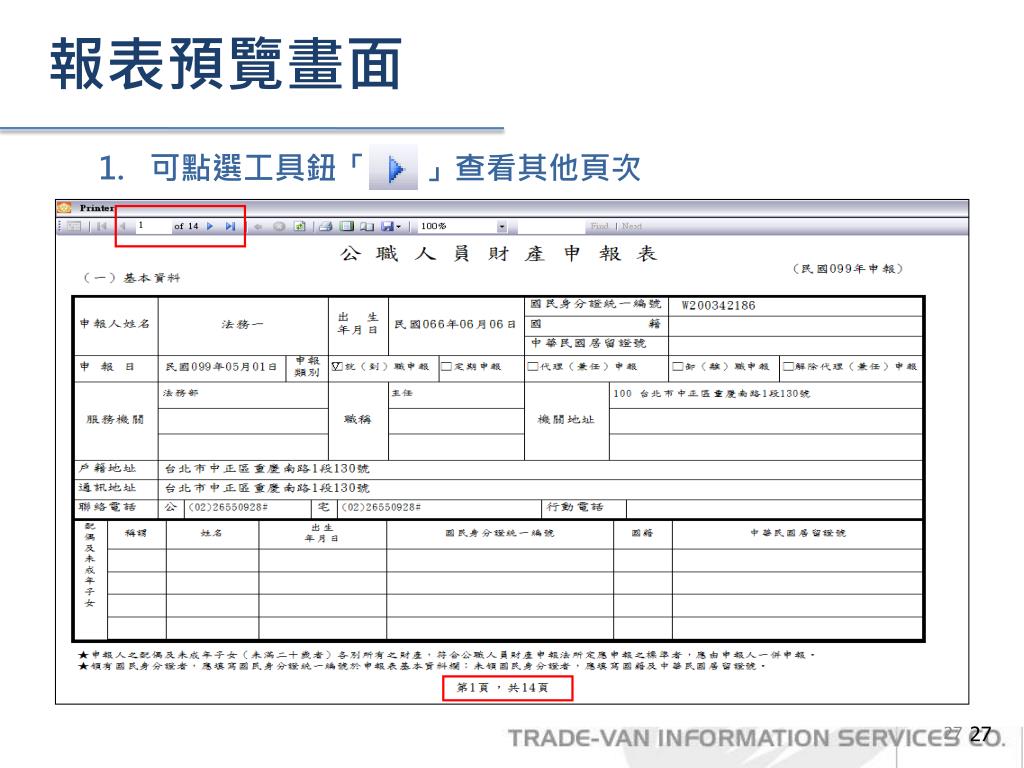Click the 機關地址 label cell
The height and width of the screenshot is (768, 1024).
pos(566,419)
